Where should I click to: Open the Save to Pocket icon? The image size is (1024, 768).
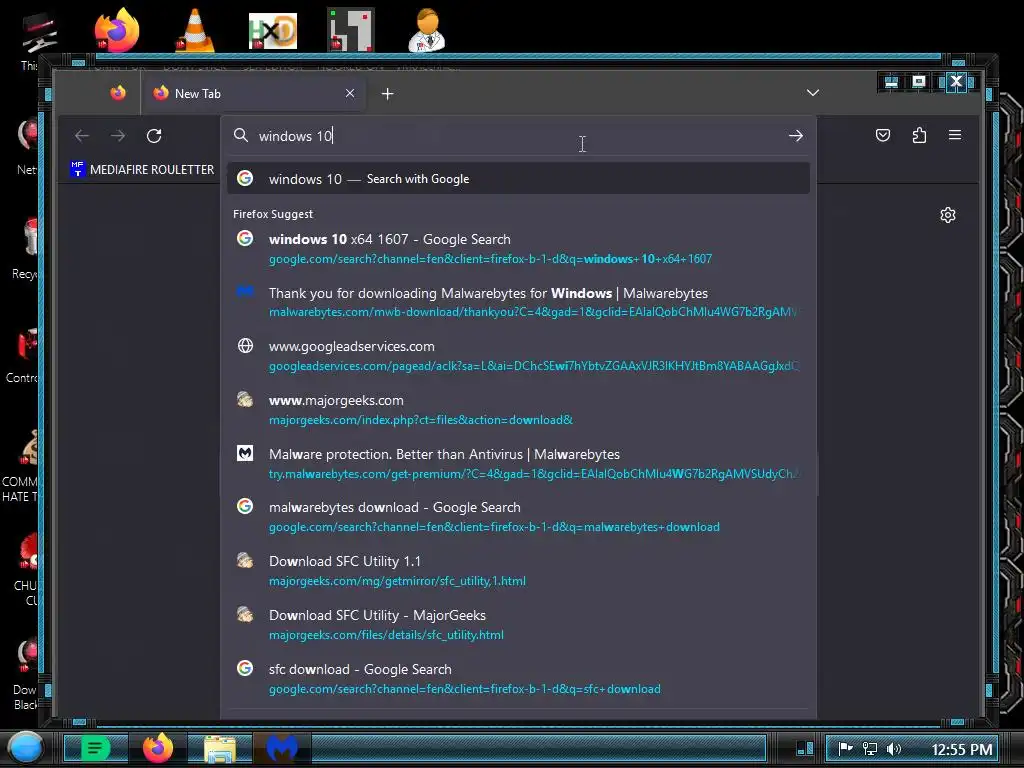tap(883, 135)
